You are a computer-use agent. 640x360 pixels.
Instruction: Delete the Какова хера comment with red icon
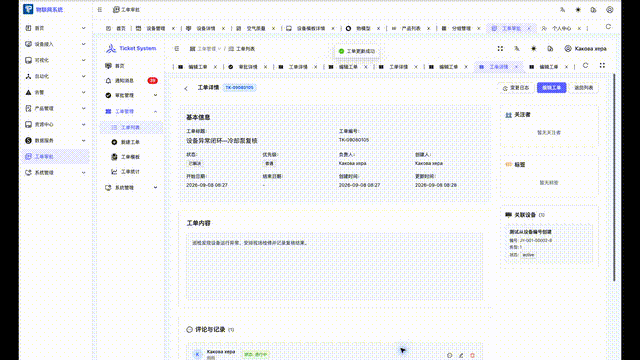[472, 356]
